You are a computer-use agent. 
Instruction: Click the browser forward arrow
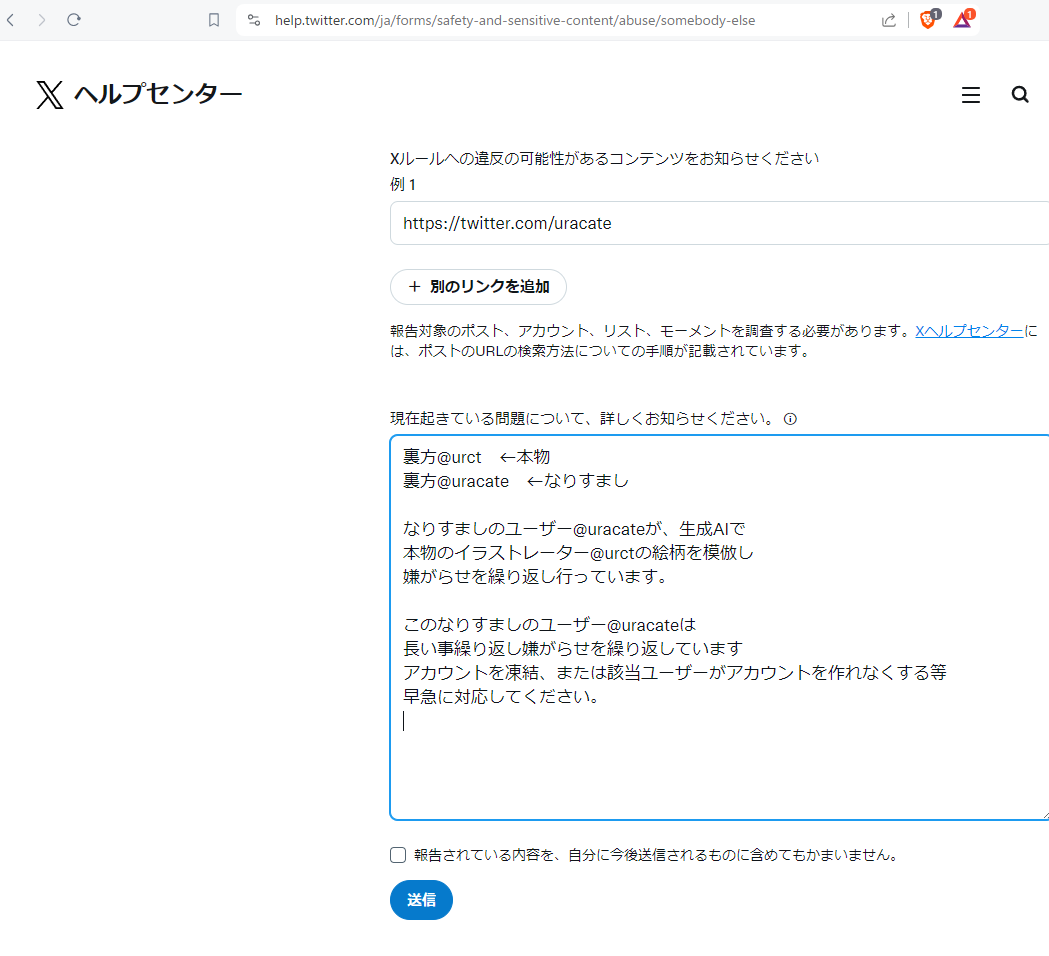pyautogui.click(x=41, y=20)
